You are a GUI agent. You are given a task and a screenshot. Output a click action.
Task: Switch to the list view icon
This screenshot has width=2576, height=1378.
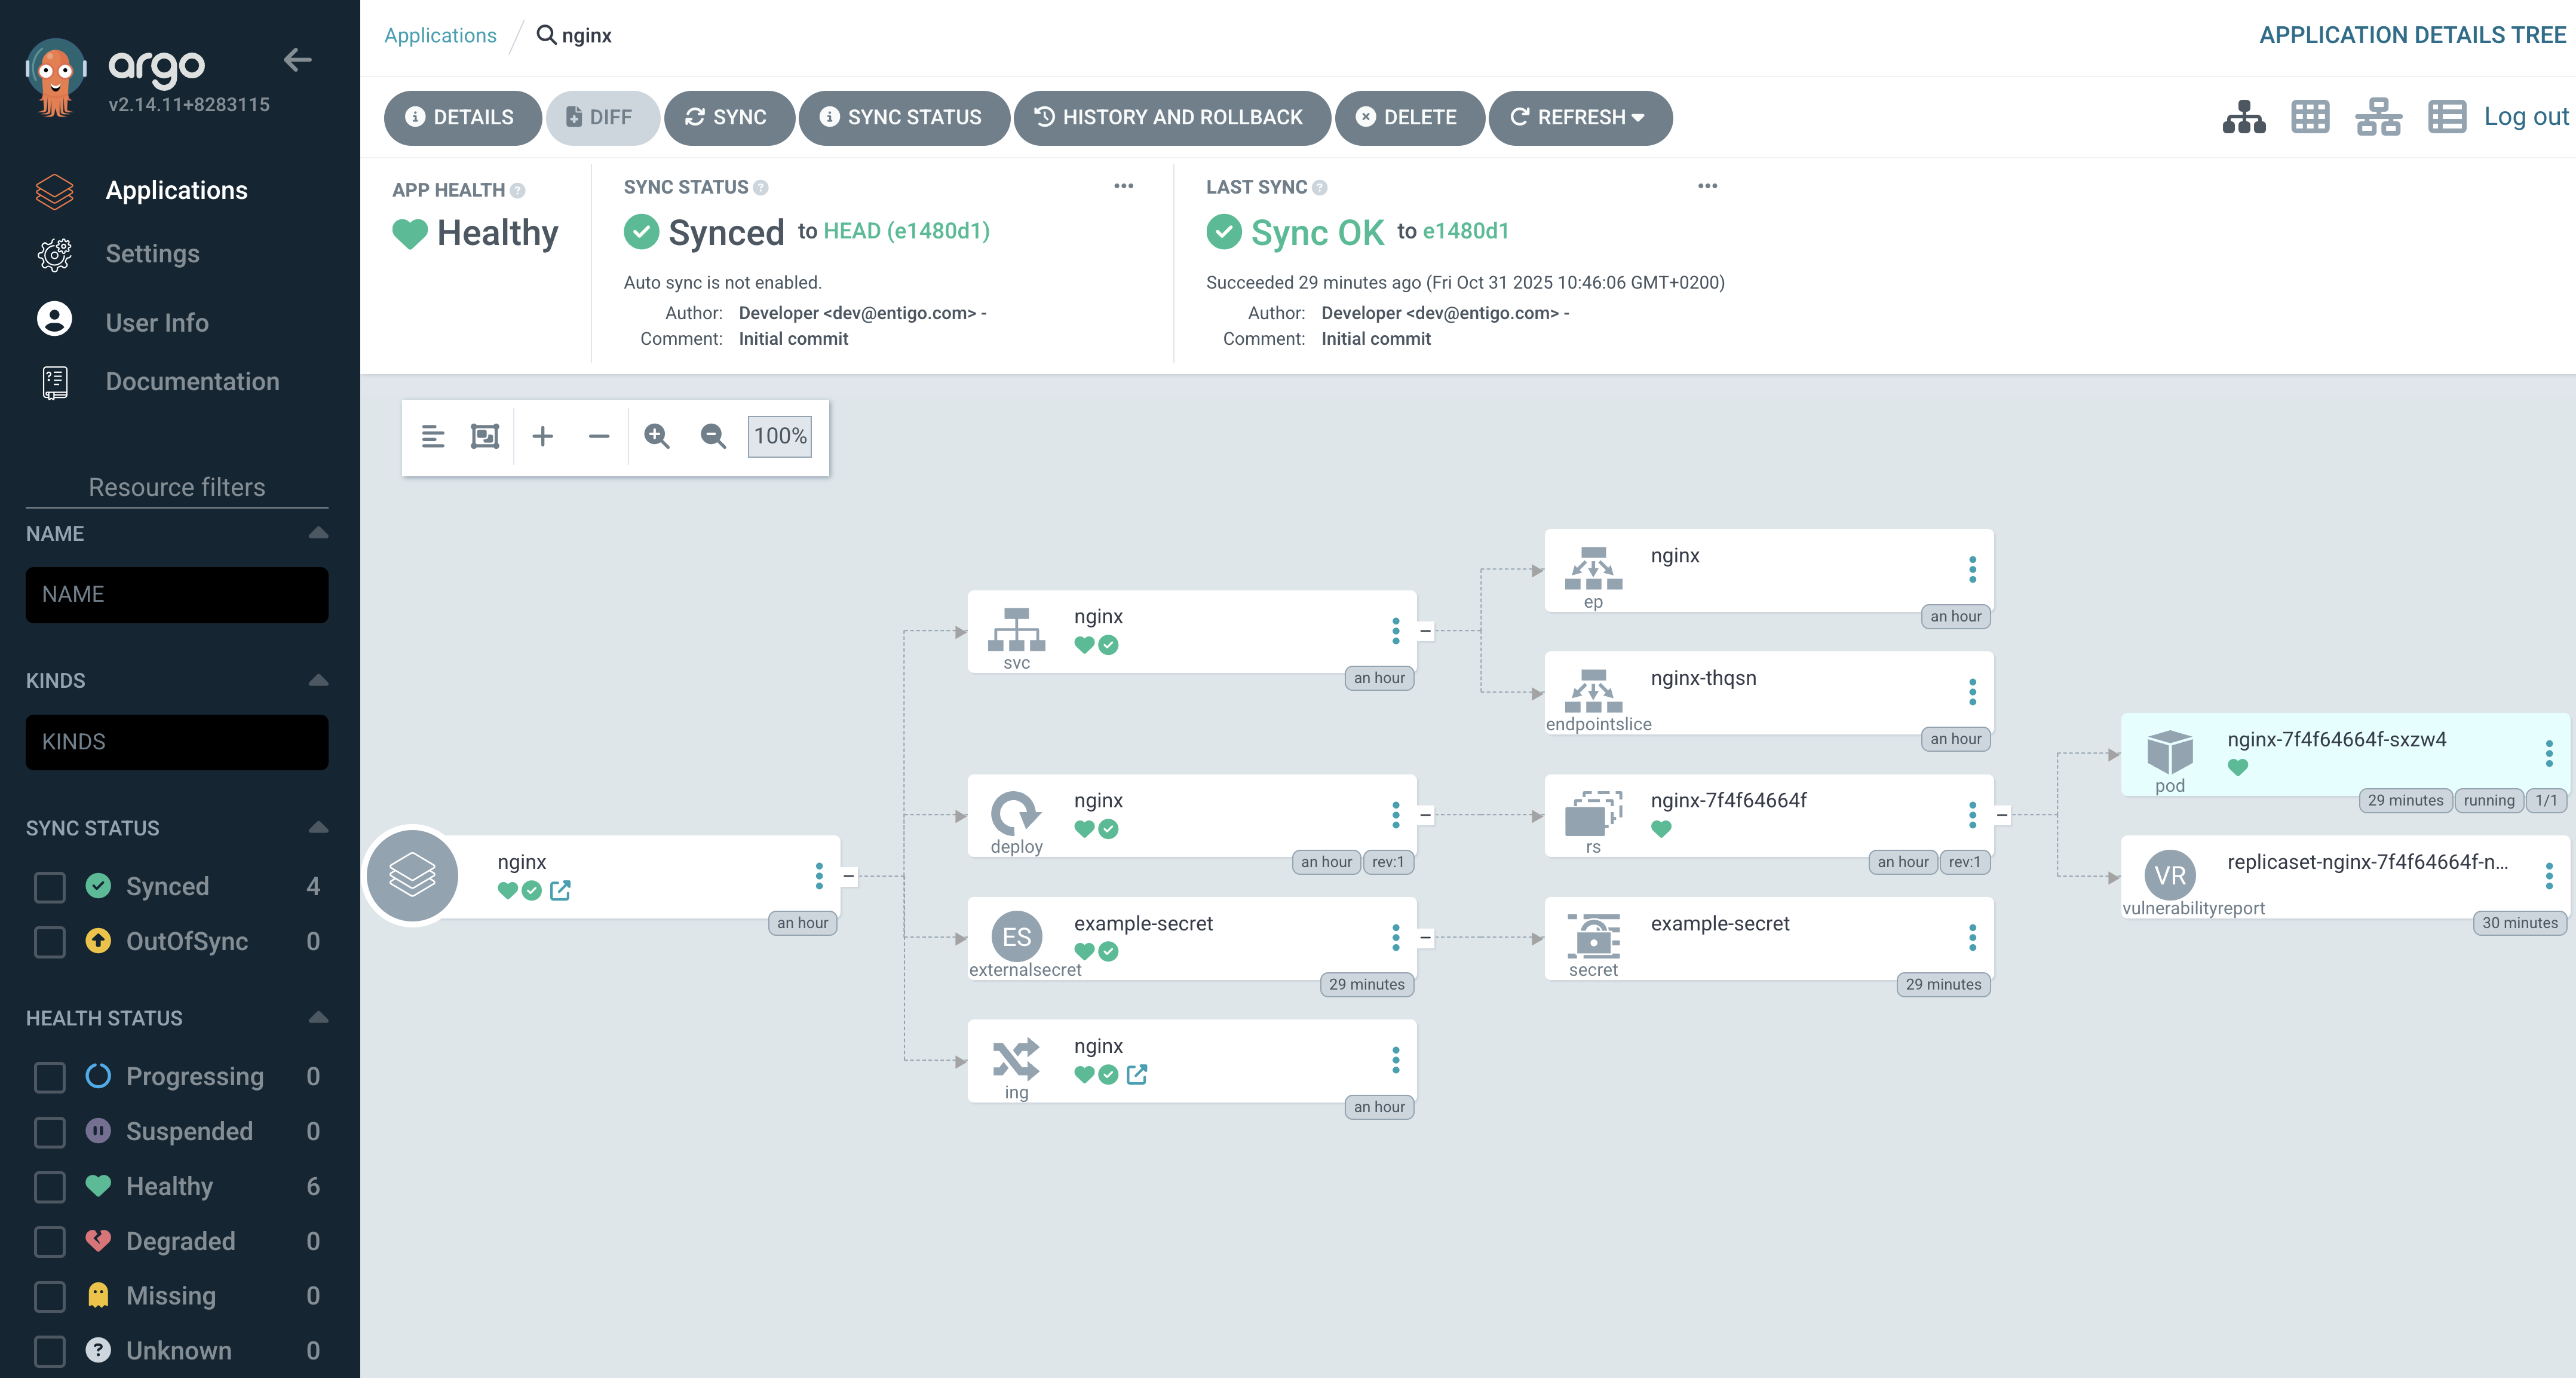[2447, 117]
